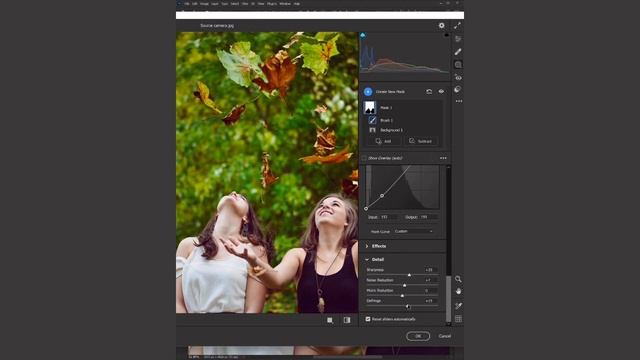Viewport: 640px width, 360px height.
Task: Open Camera Raw preferences gear icon
Action: coord(442,25)
